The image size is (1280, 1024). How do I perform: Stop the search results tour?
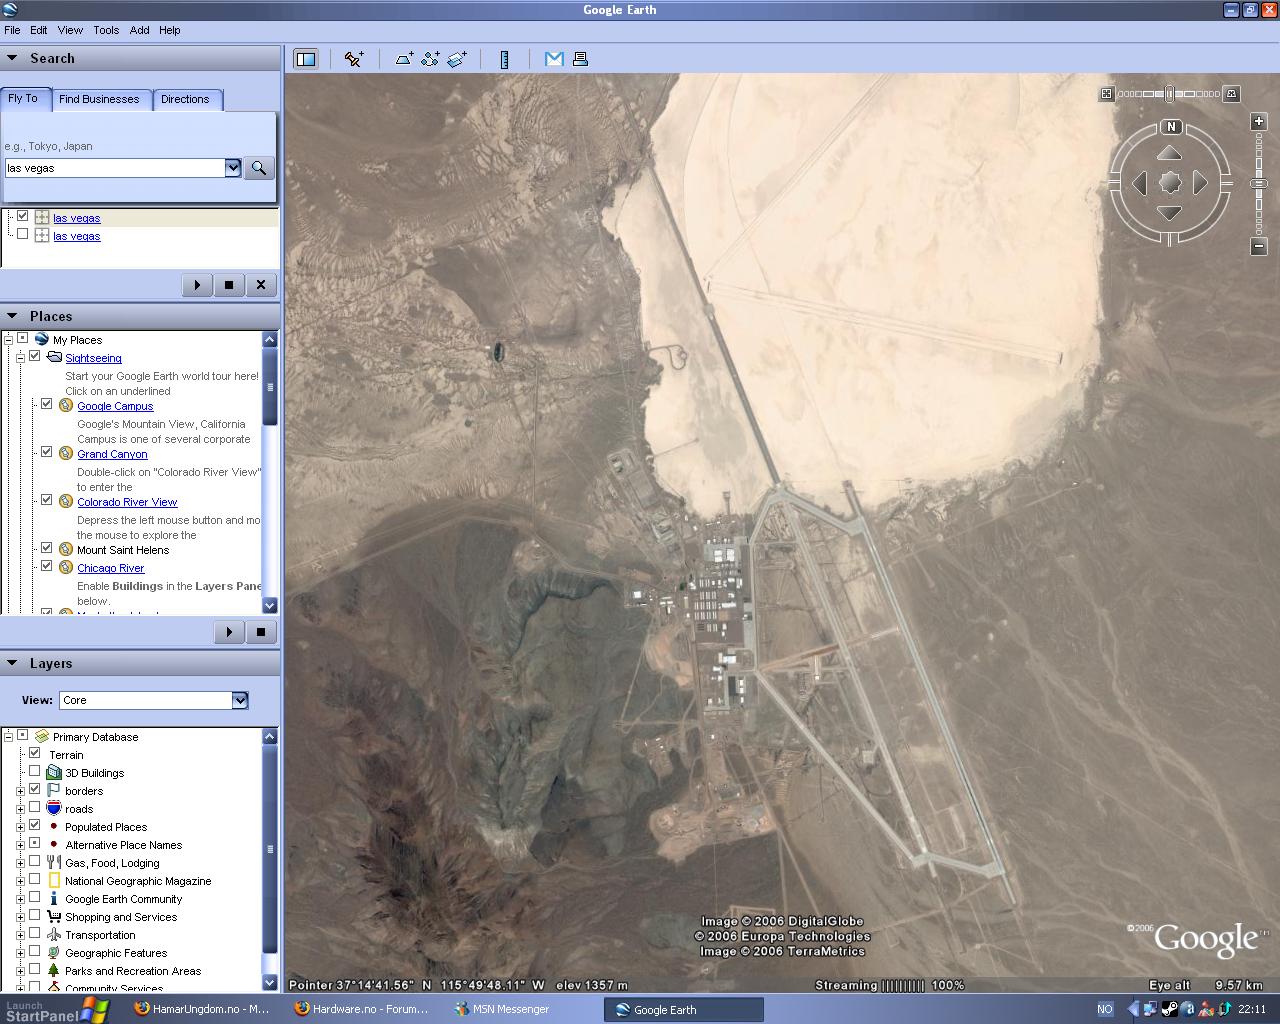(229, 285)
